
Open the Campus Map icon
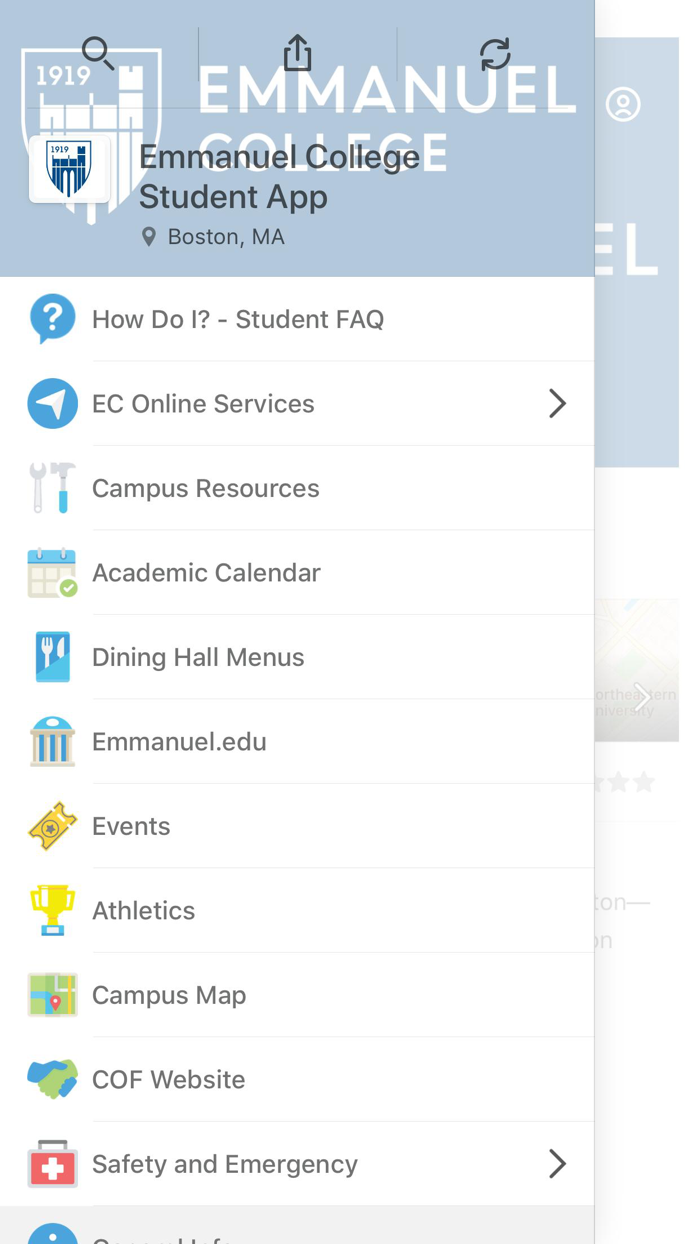coord(52,995)
